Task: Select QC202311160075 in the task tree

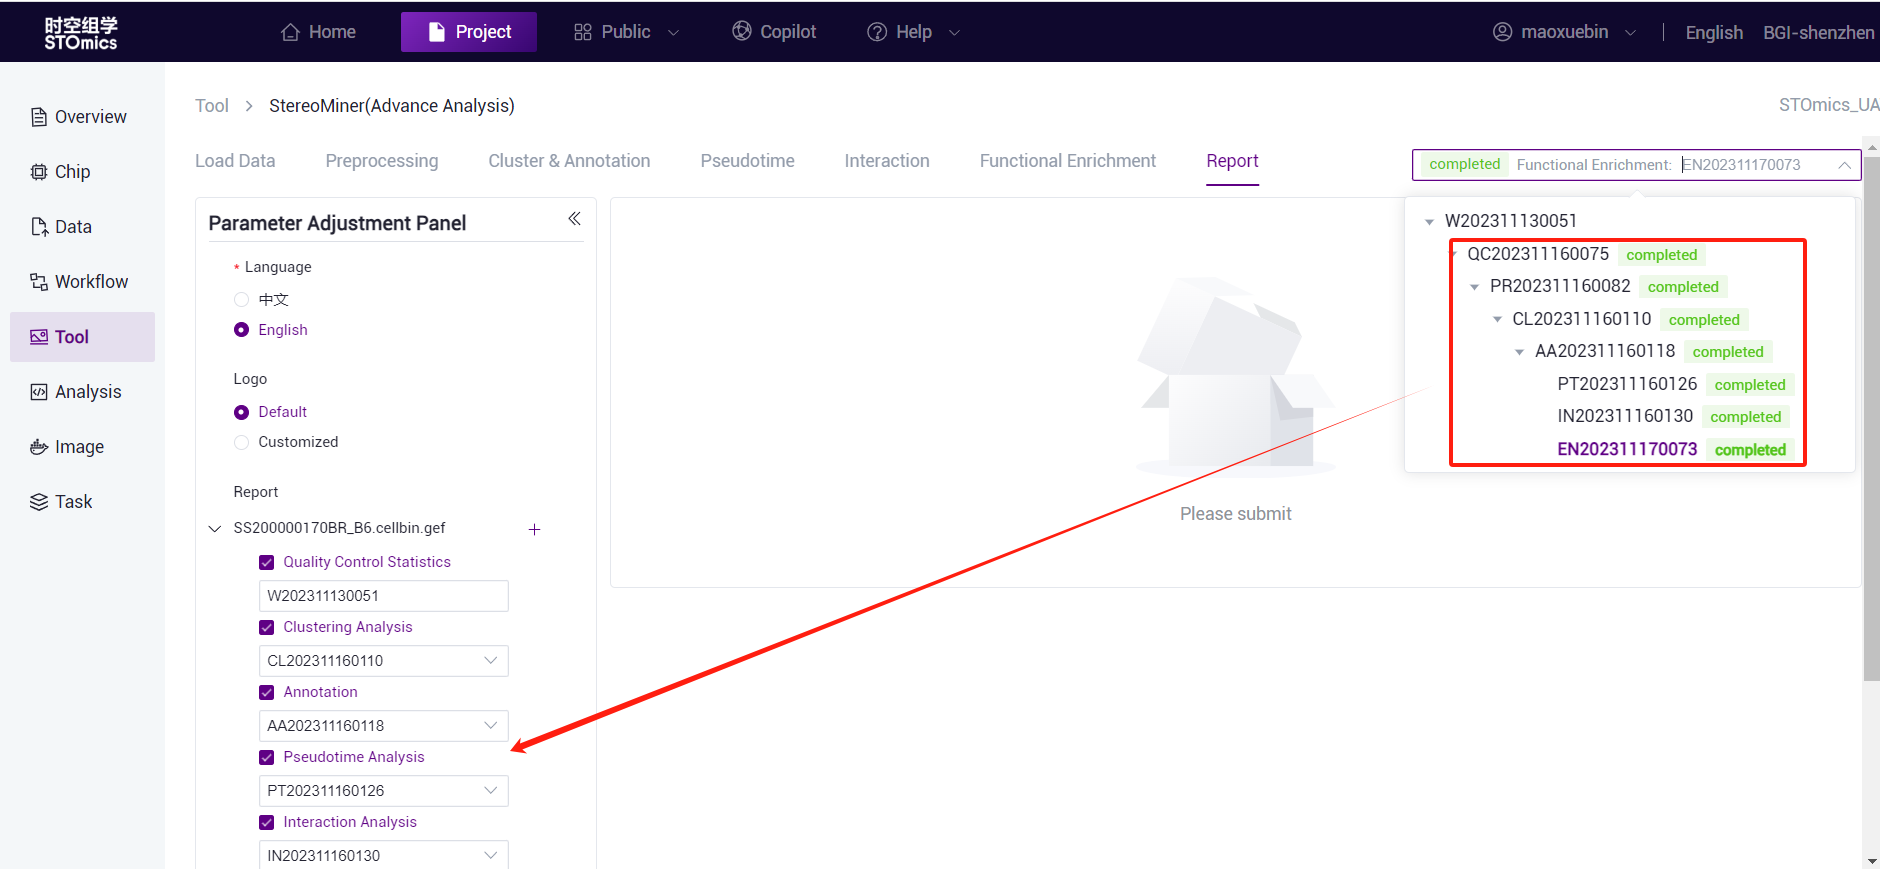Action: point(1538,254)
